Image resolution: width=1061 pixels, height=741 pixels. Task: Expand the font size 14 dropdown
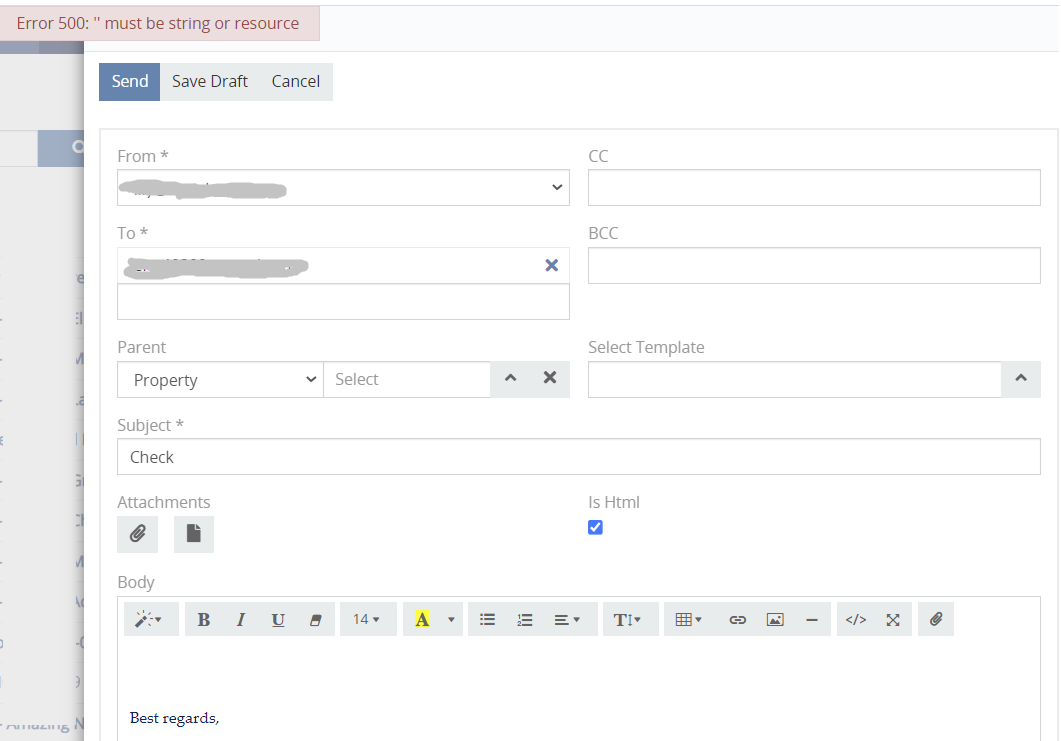[367, 620]
